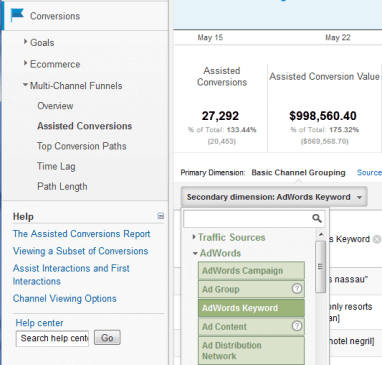Open the Time Lag report
The image size is (382, 365).
pos(56,166)
